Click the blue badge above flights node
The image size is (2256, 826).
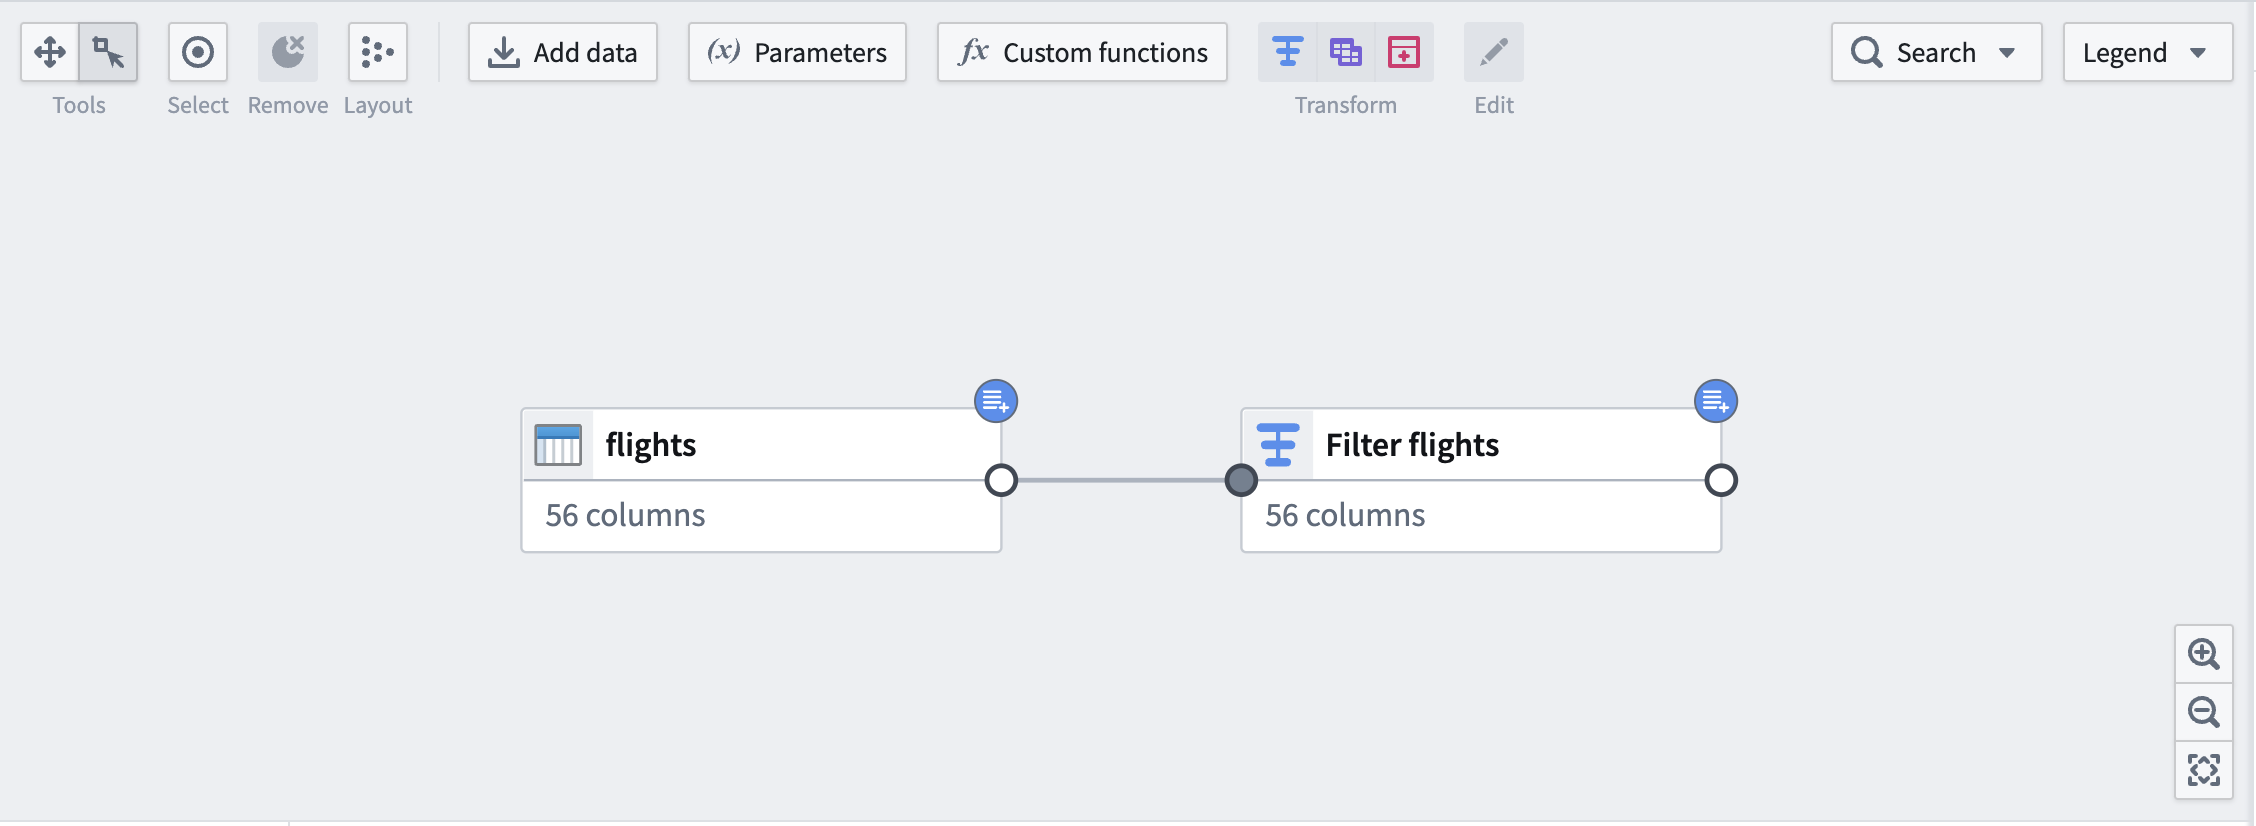[x=996, y=401]
